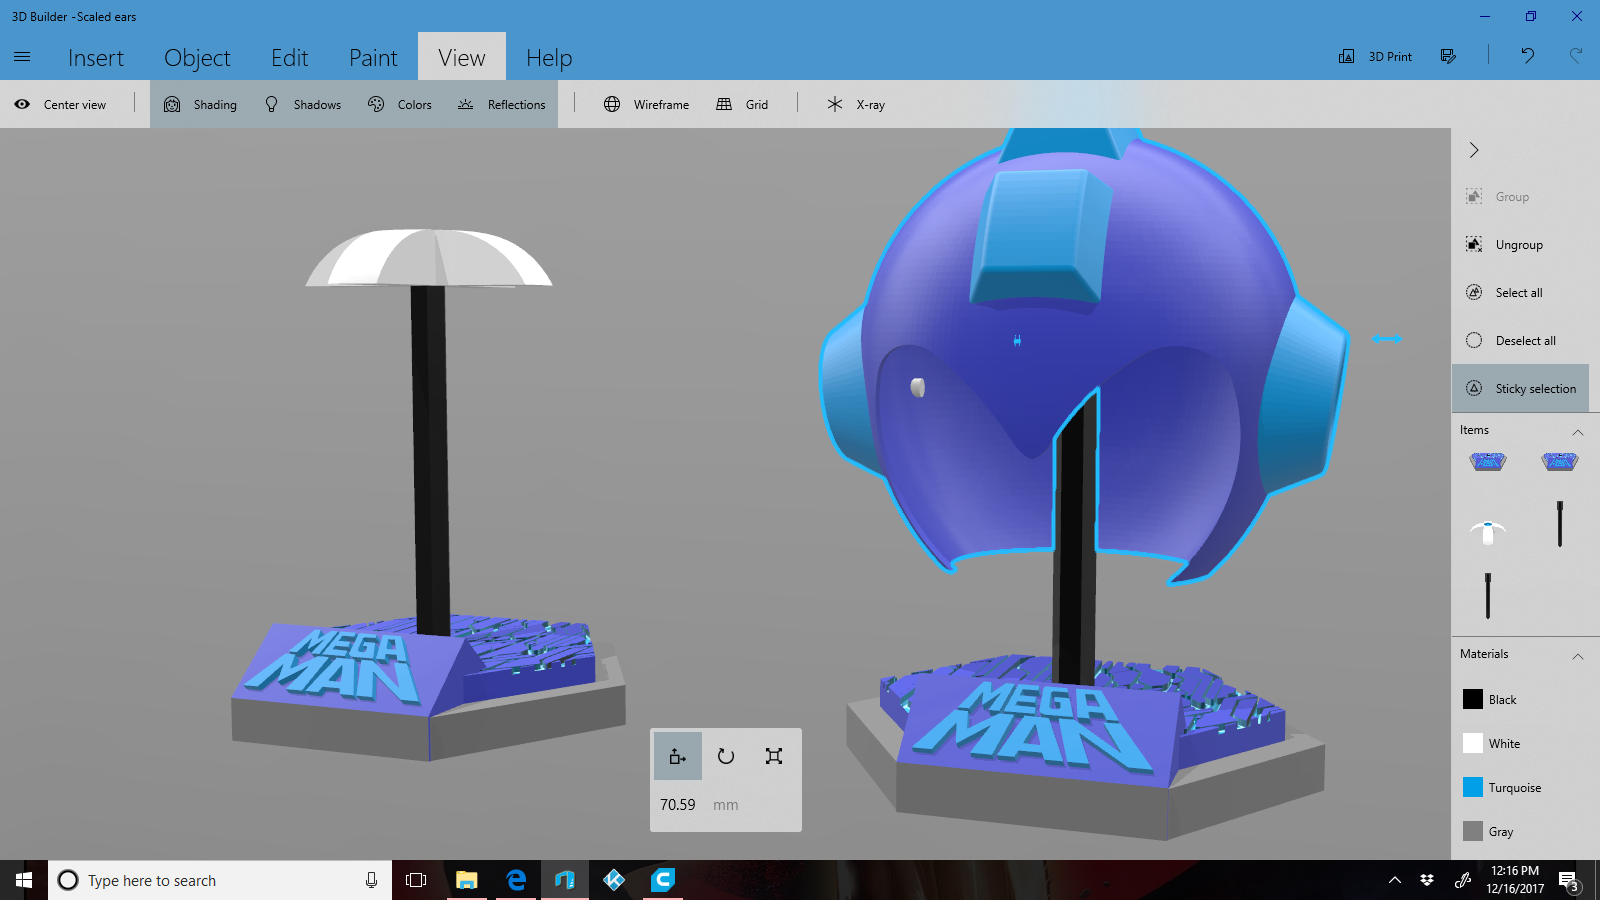Open Microsoft Edge from the taskbar
1600x900 pixels.
pyautogui.click(x=516, y=880)
